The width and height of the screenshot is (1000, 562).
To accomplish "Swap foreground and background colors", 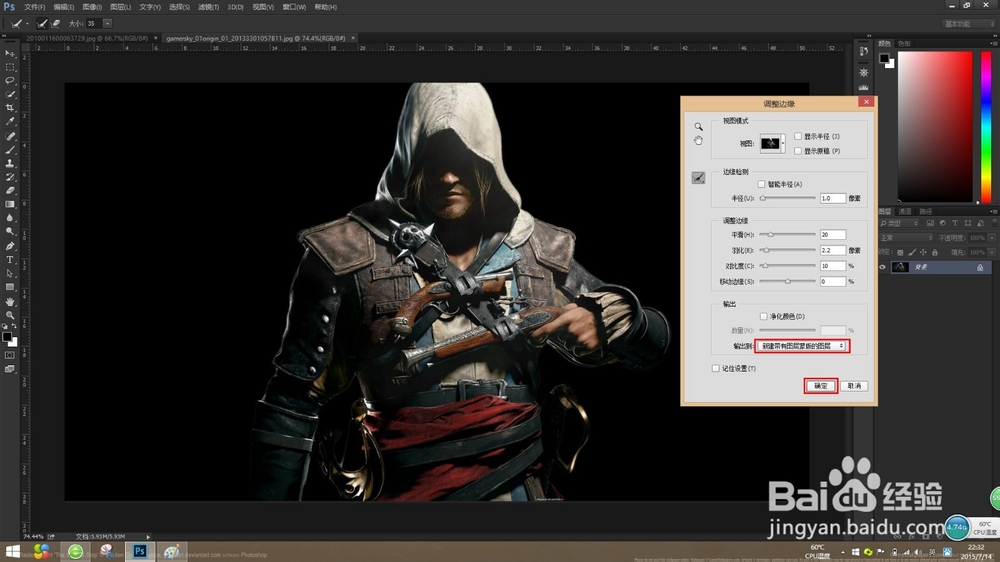I will pos(14,327).
